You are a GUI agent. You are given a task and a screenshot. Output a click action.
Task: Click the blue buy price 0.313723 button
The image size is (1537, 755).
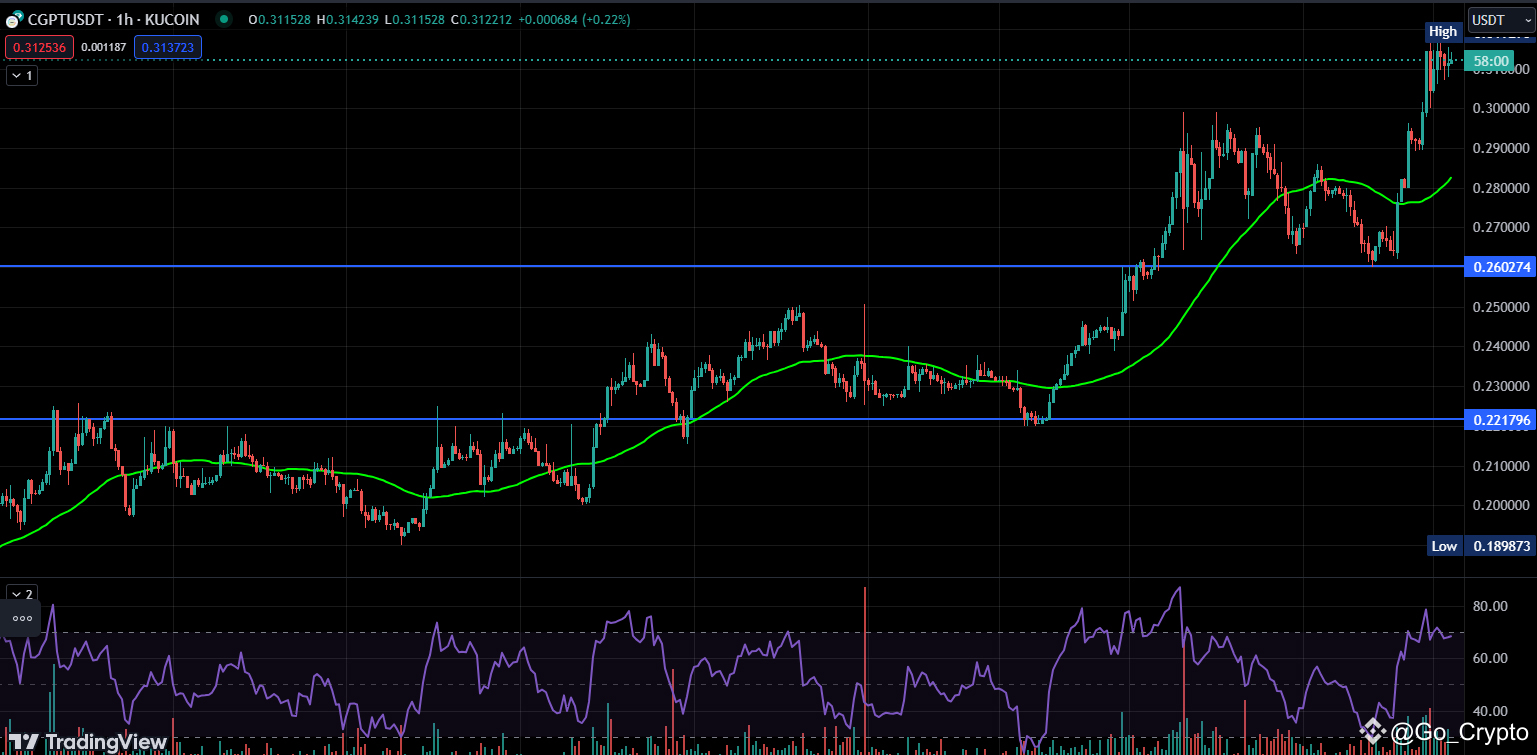[168, 47]
